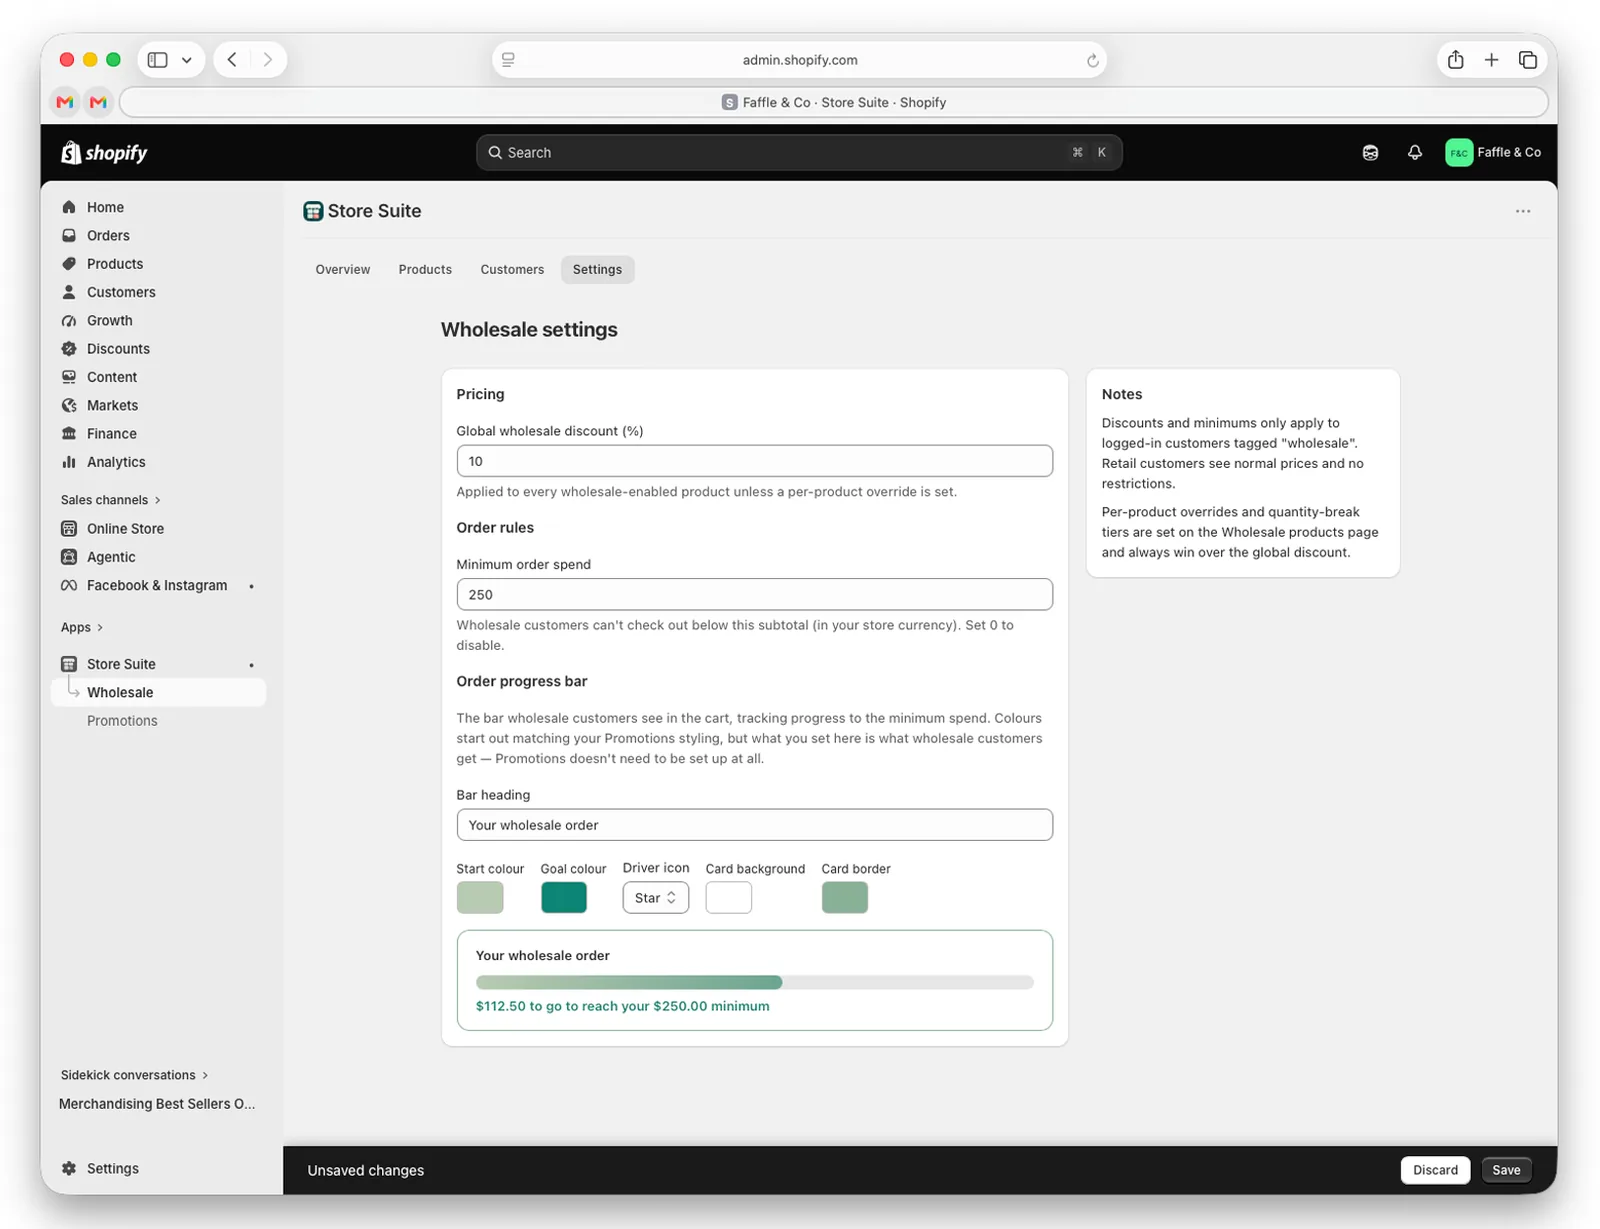Switch to the Overview tab
The image size is (1600, 1229).
(x=343, y=269)
